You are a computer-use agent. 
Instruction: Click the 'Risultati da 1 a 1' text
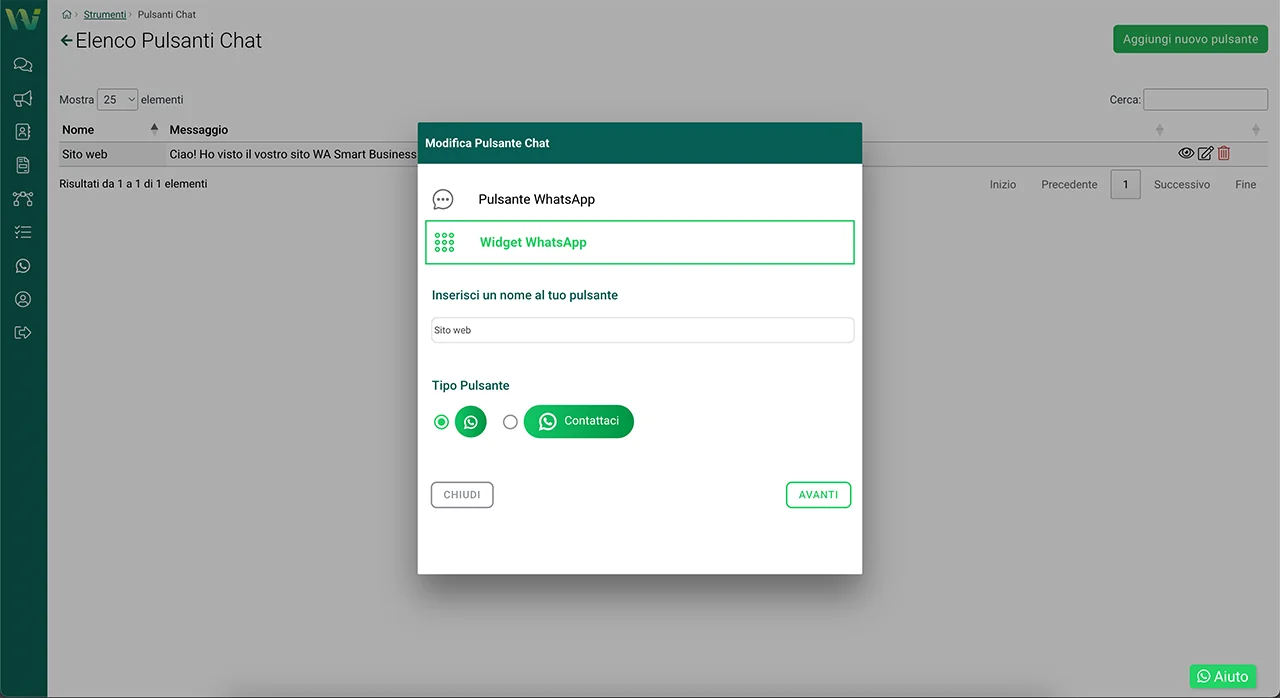tap(133, 184)
